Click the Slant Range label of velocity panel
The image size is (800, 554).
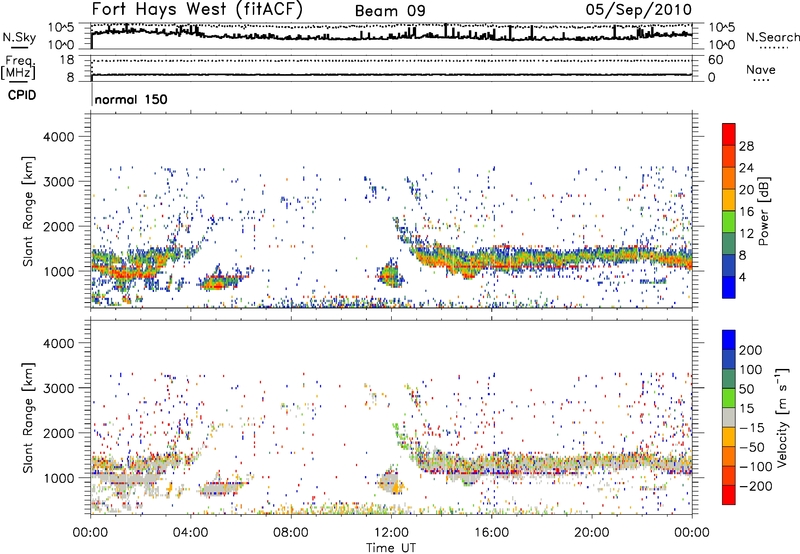(28, 418)
